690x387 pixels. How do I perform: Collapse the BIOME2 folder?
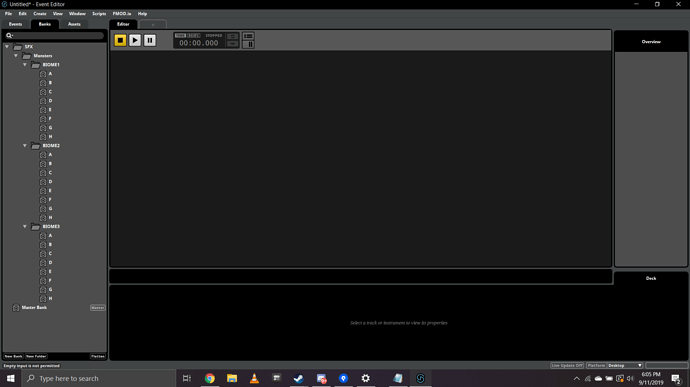click(25, 145)
